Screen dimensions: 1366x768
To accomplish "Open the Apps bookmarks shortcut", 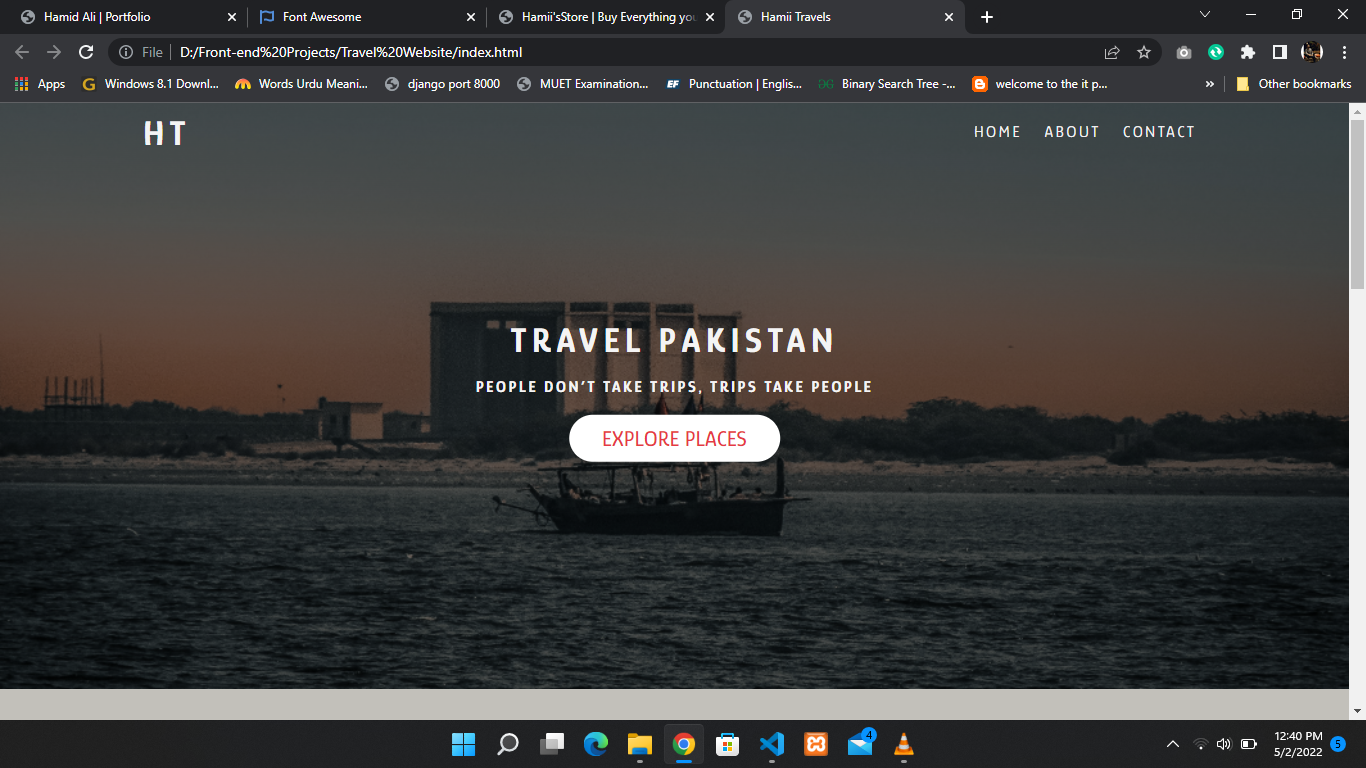I will pos(40,84).
